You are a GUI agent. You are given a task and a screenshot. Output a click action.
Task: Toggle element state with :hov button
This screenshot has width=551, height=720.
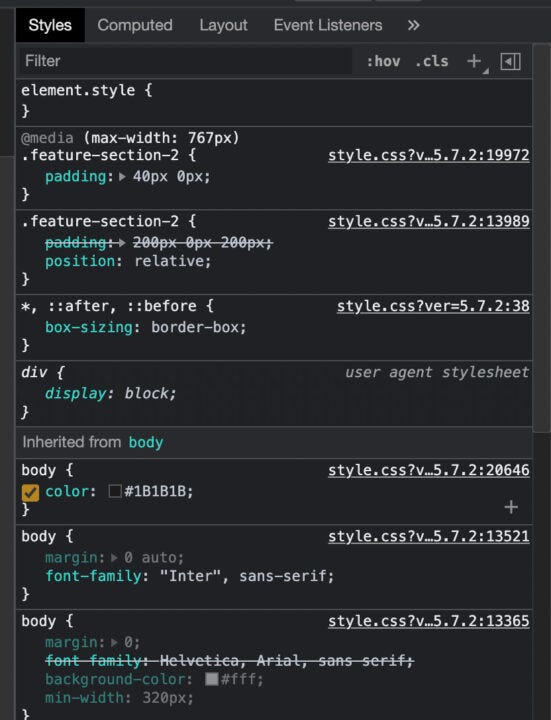(383, 61)
